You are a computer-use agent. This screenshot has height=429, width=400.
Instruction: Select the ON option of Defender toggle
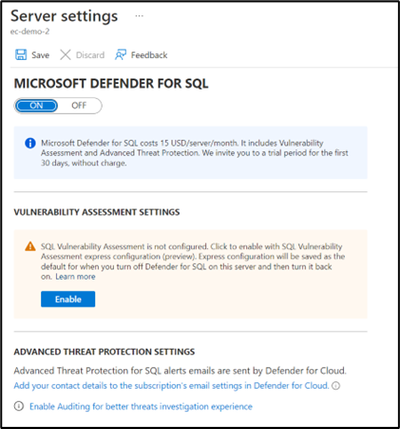coord(36,106)
